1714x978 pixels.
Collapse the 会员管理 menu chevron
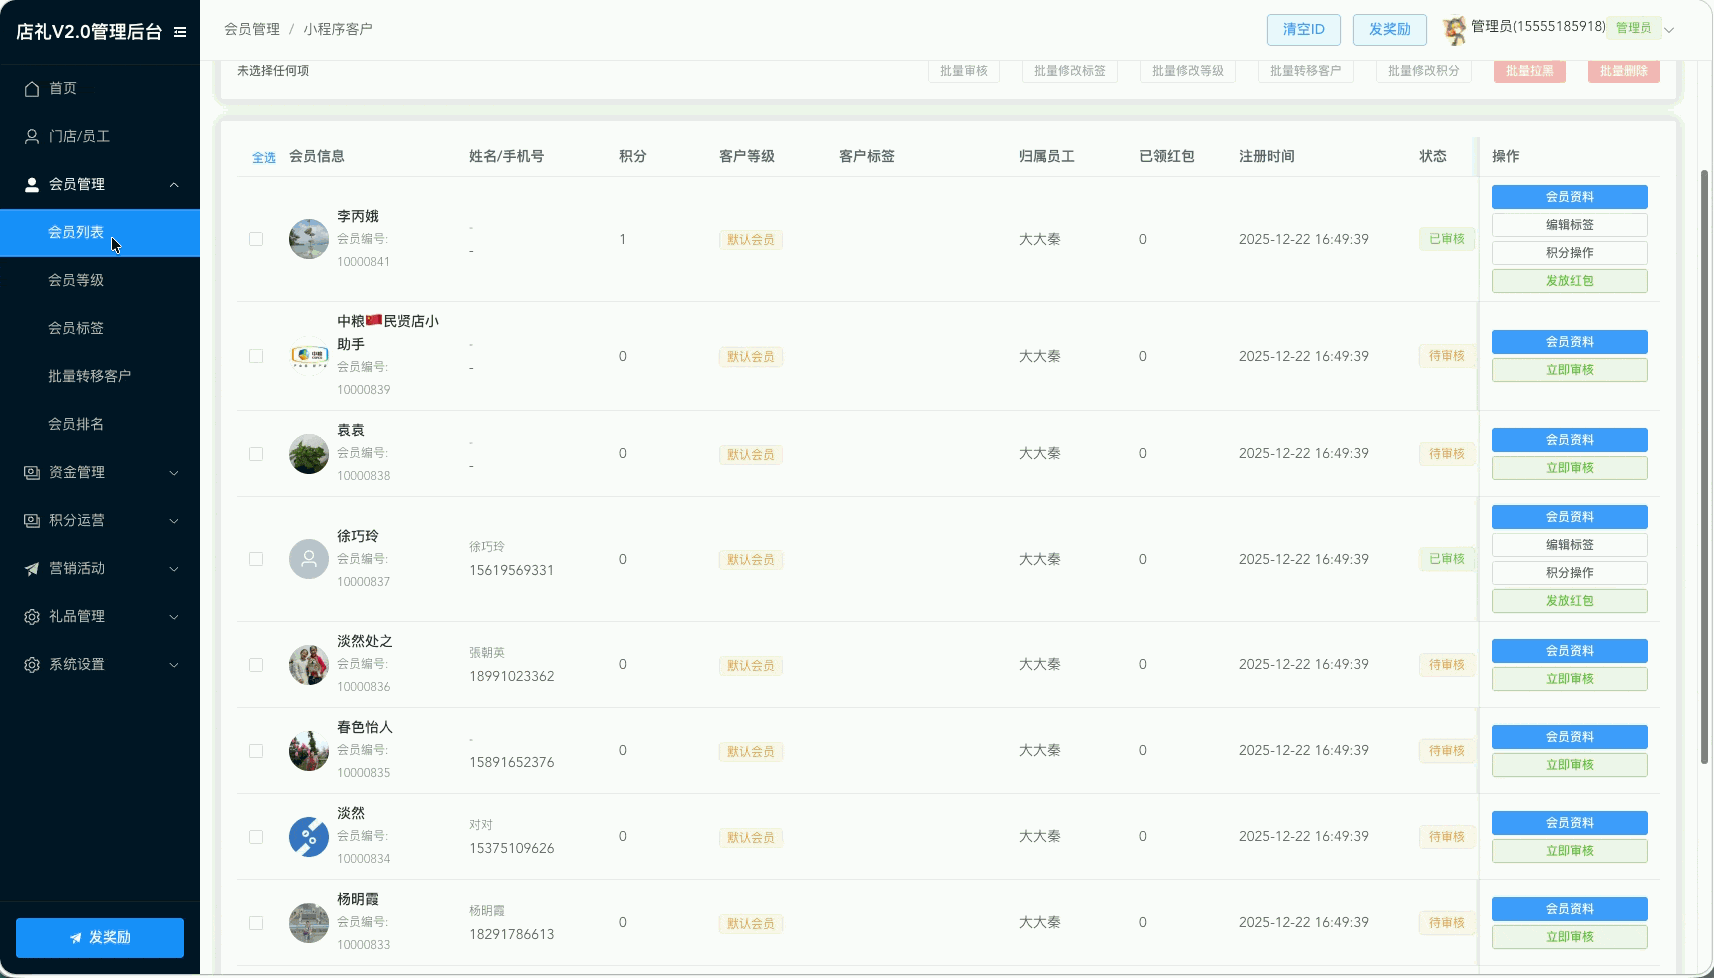pyautogui.click(x=174, y=185)
